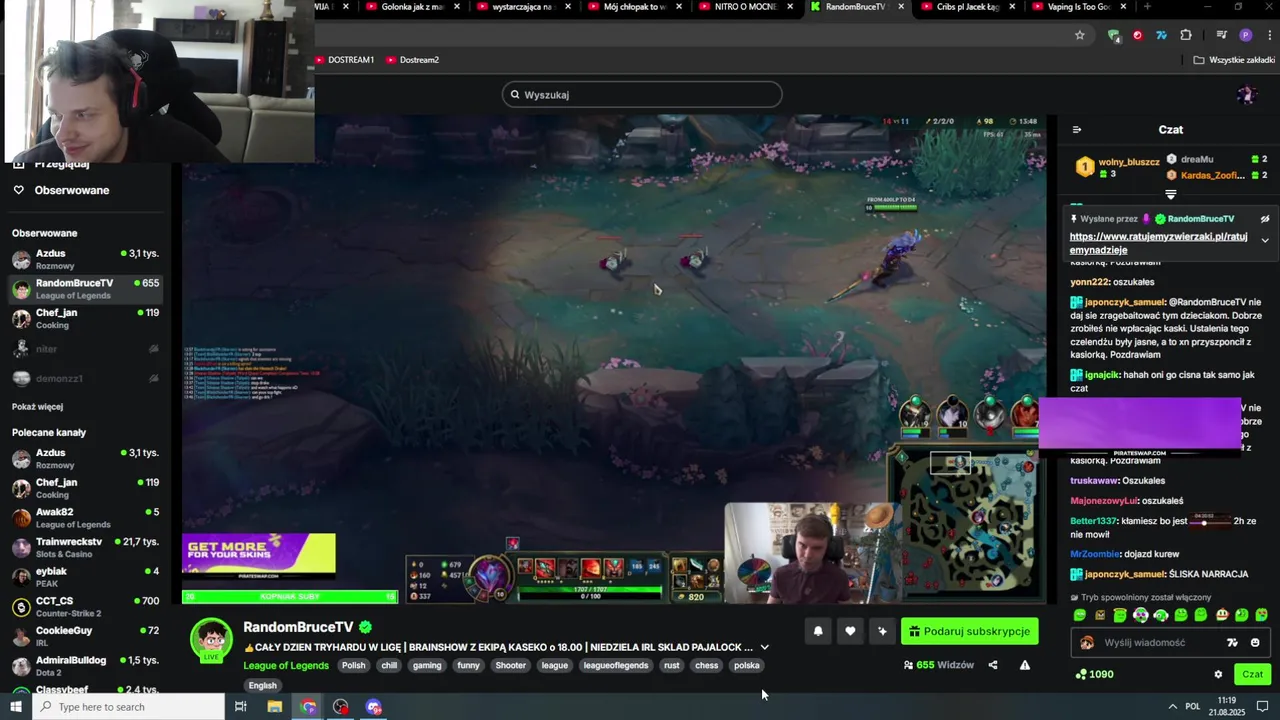Click the translate icon in message box
Image resolution: width=1280 pixels, height=720 pixels.
(x=1232, y=643)
